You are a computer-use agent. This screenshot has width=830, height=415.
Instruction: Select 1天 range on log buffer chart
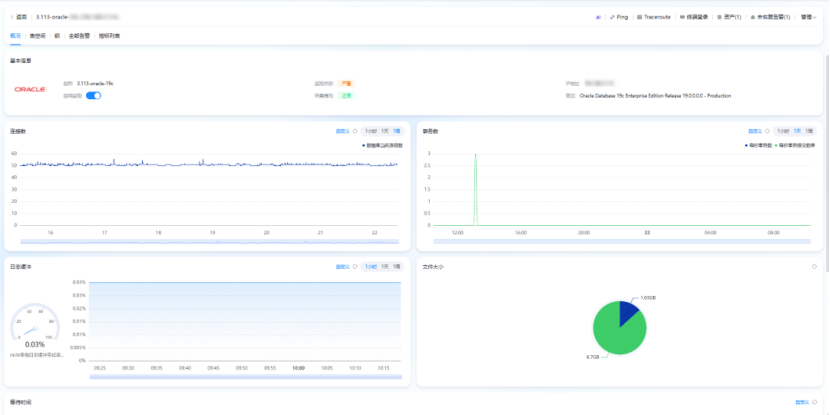pos(385,267)
